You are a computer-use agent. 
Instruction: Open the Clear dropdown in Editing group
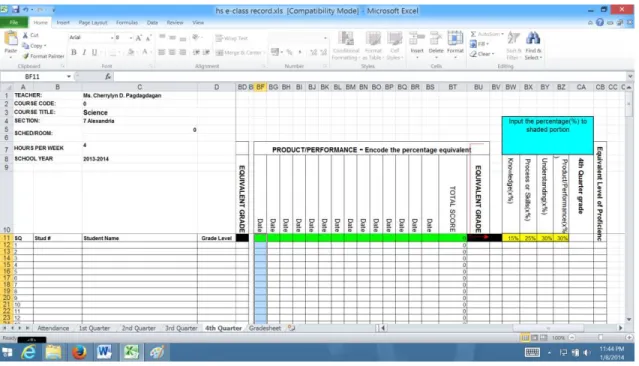pos(482,54)
